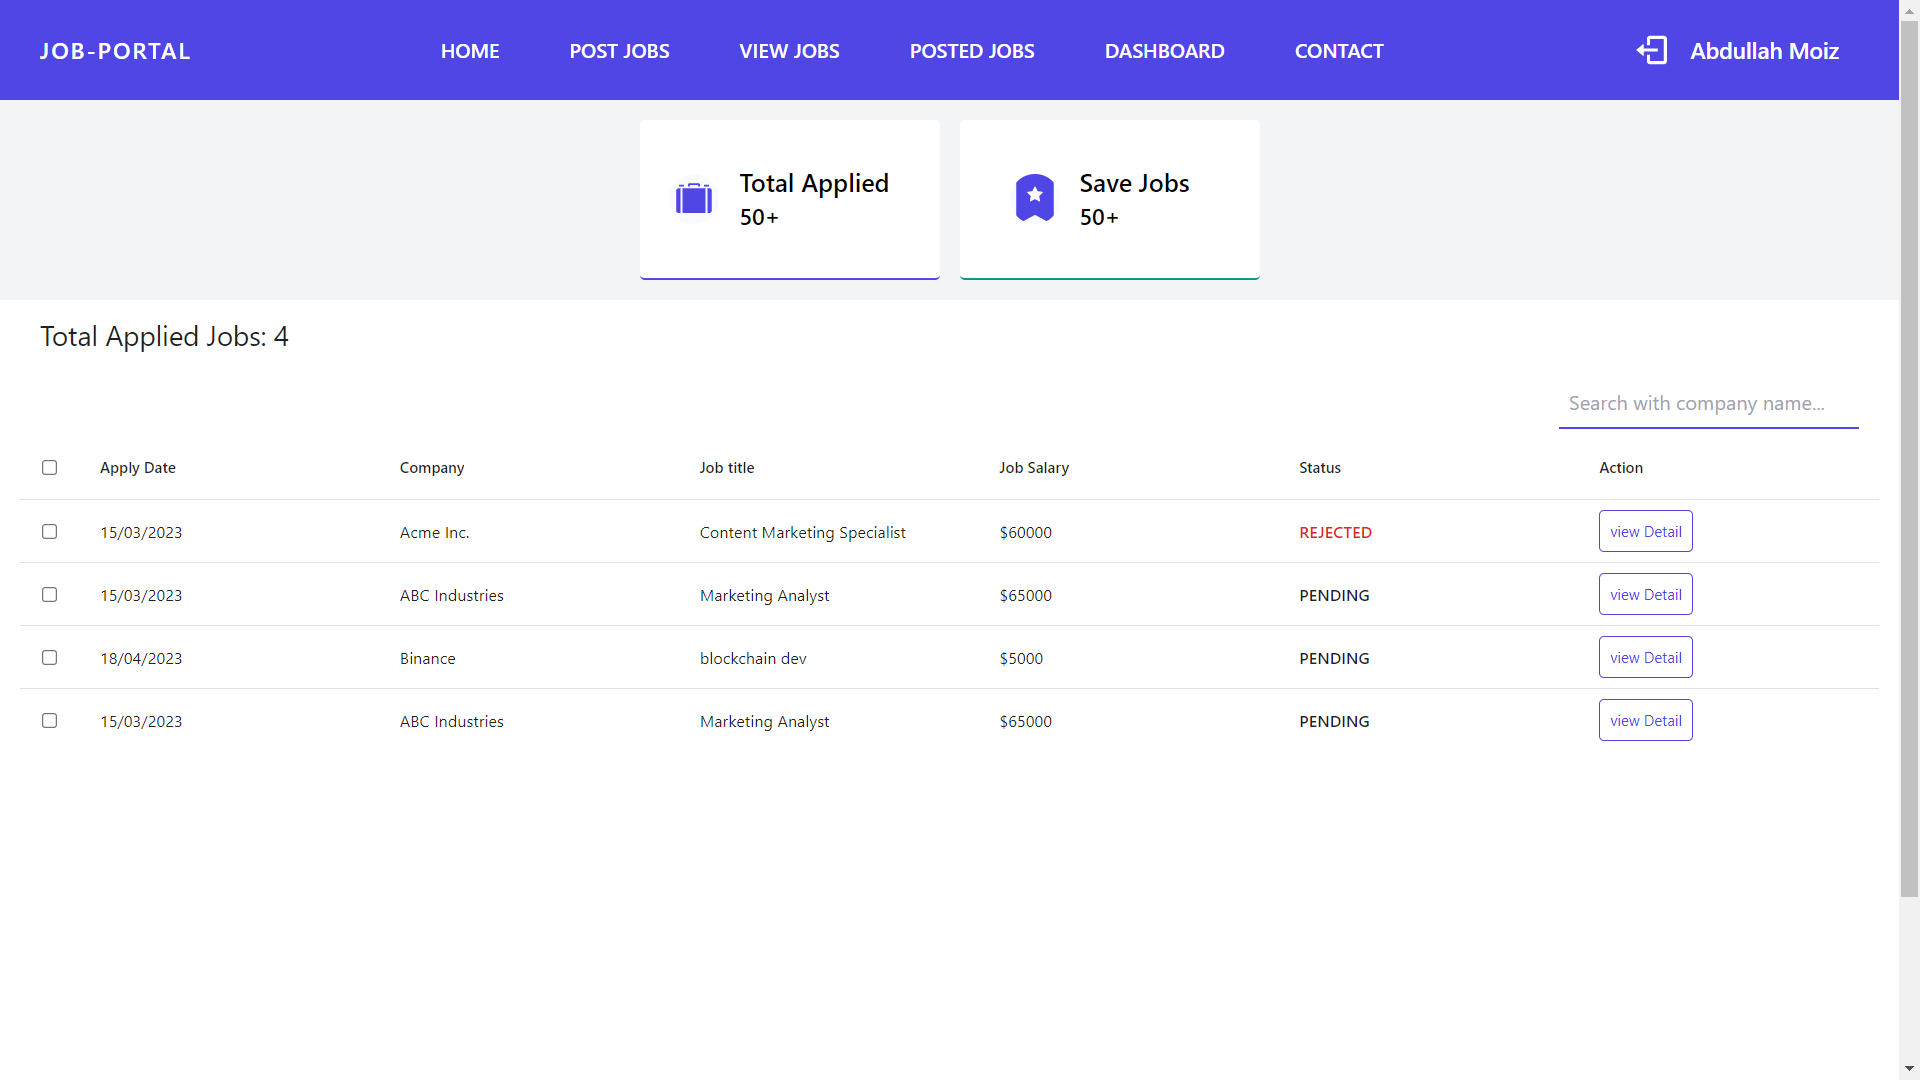Check the last ABC Industries row checkbox

click(49, 720)
